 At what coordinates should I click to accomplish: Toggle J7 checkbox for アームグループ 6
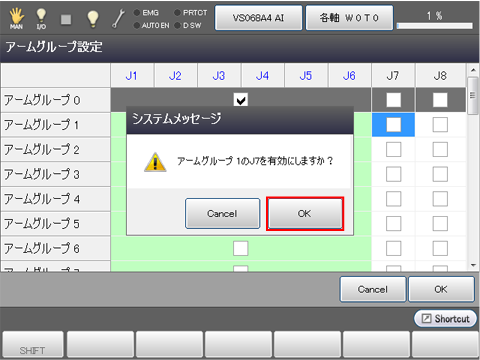393,248
